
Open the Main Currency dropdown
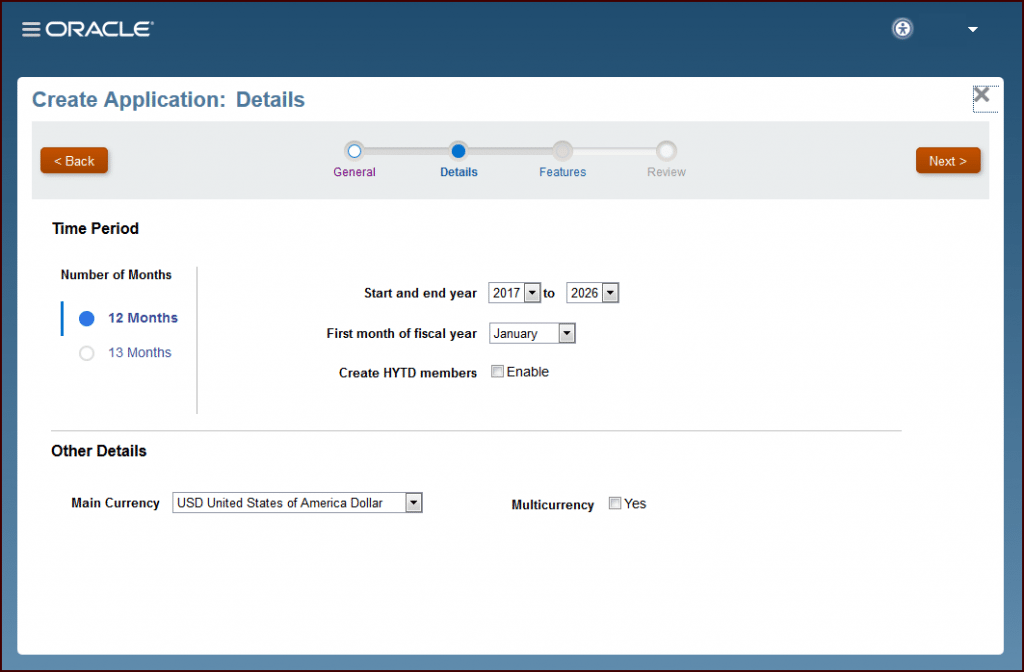(297, 503)
